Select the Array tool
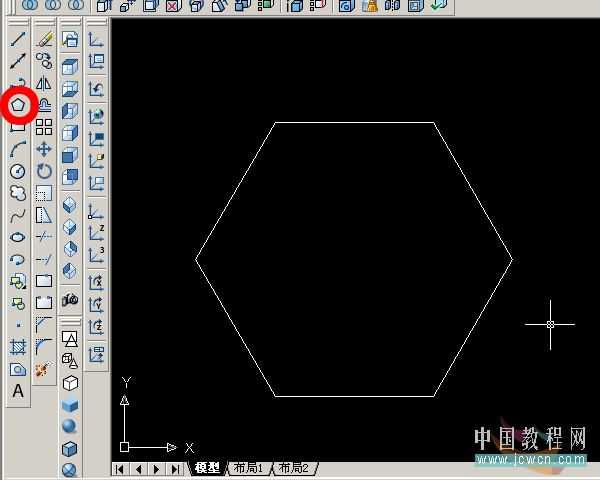Screen dimensions: 600x480 [44, 127]
